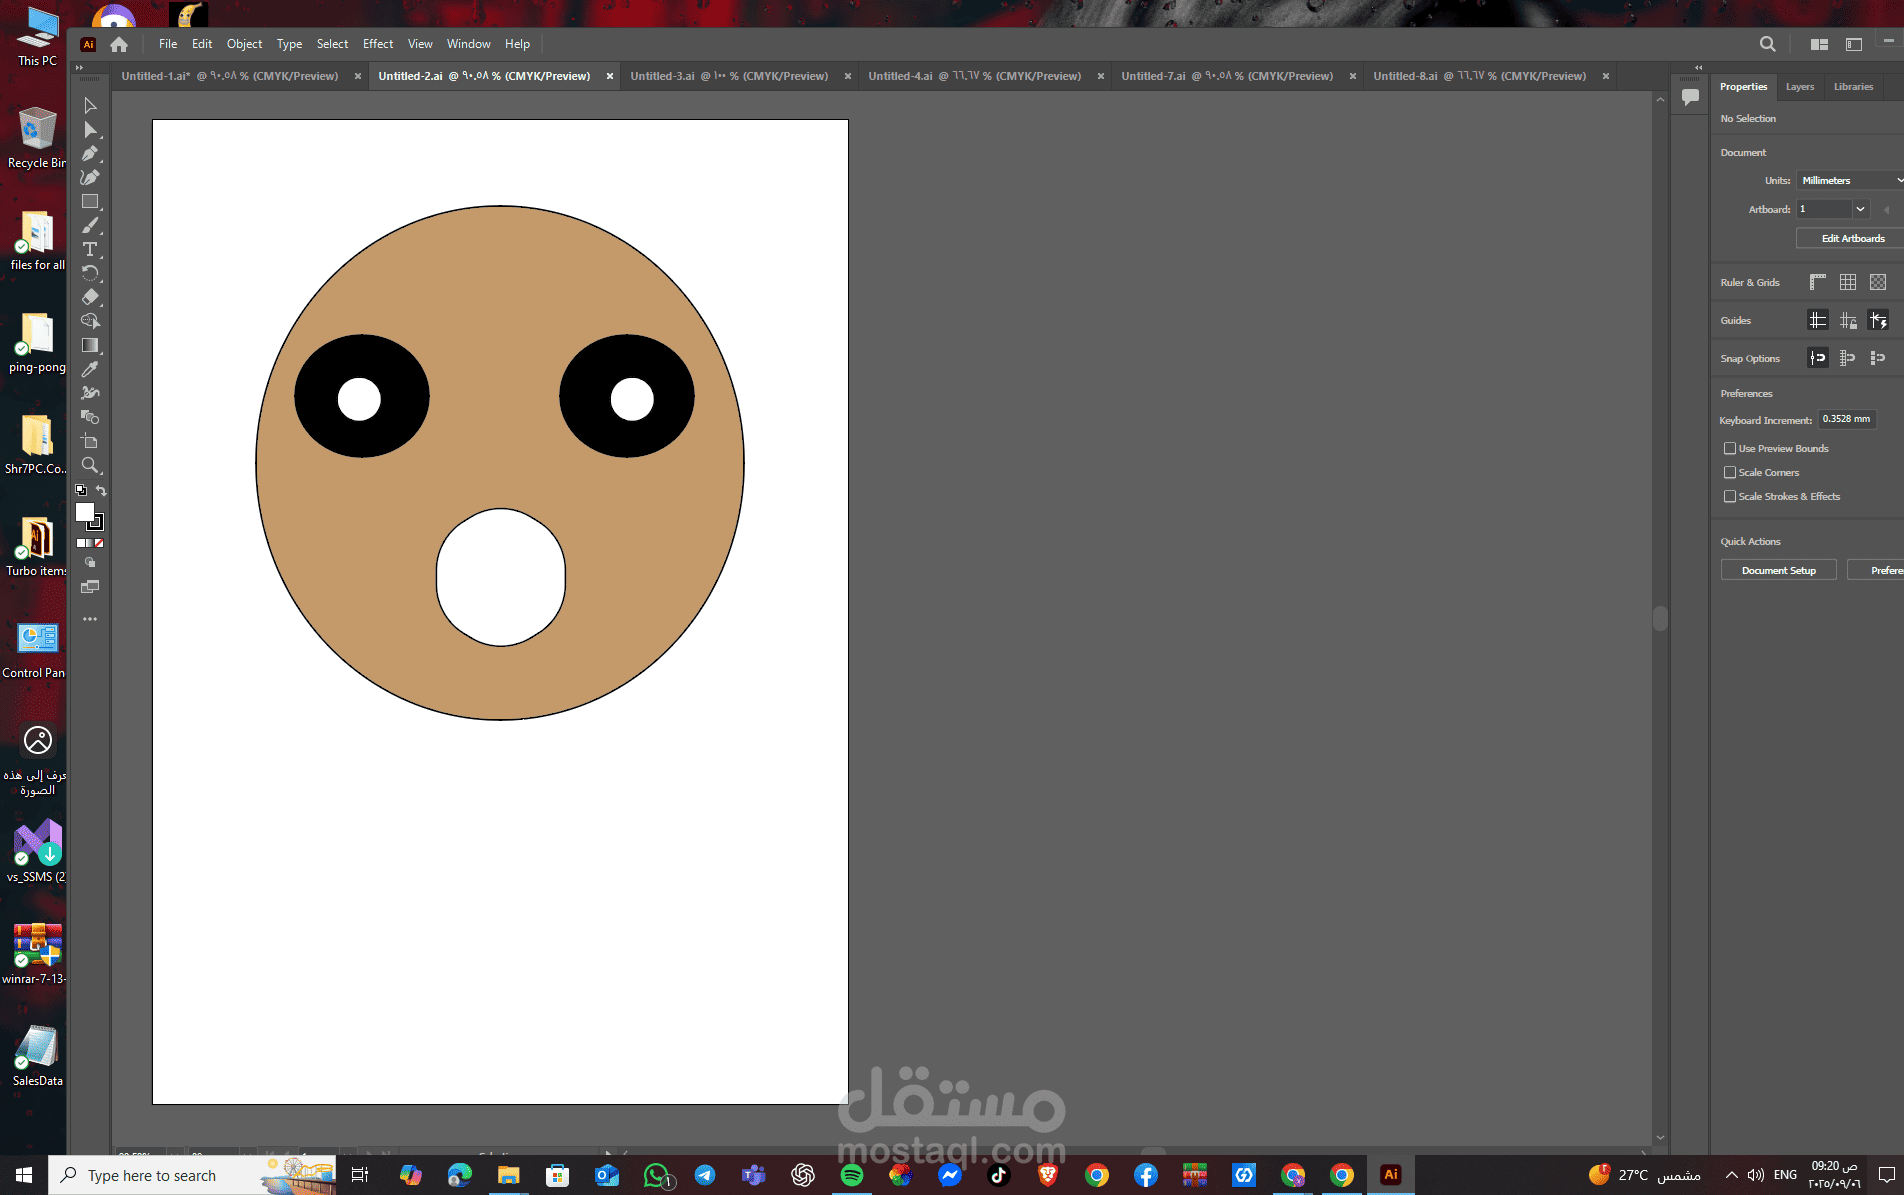Click the white Fill color swatch
Screen dimensions: 1904x1195
point(84,512)
